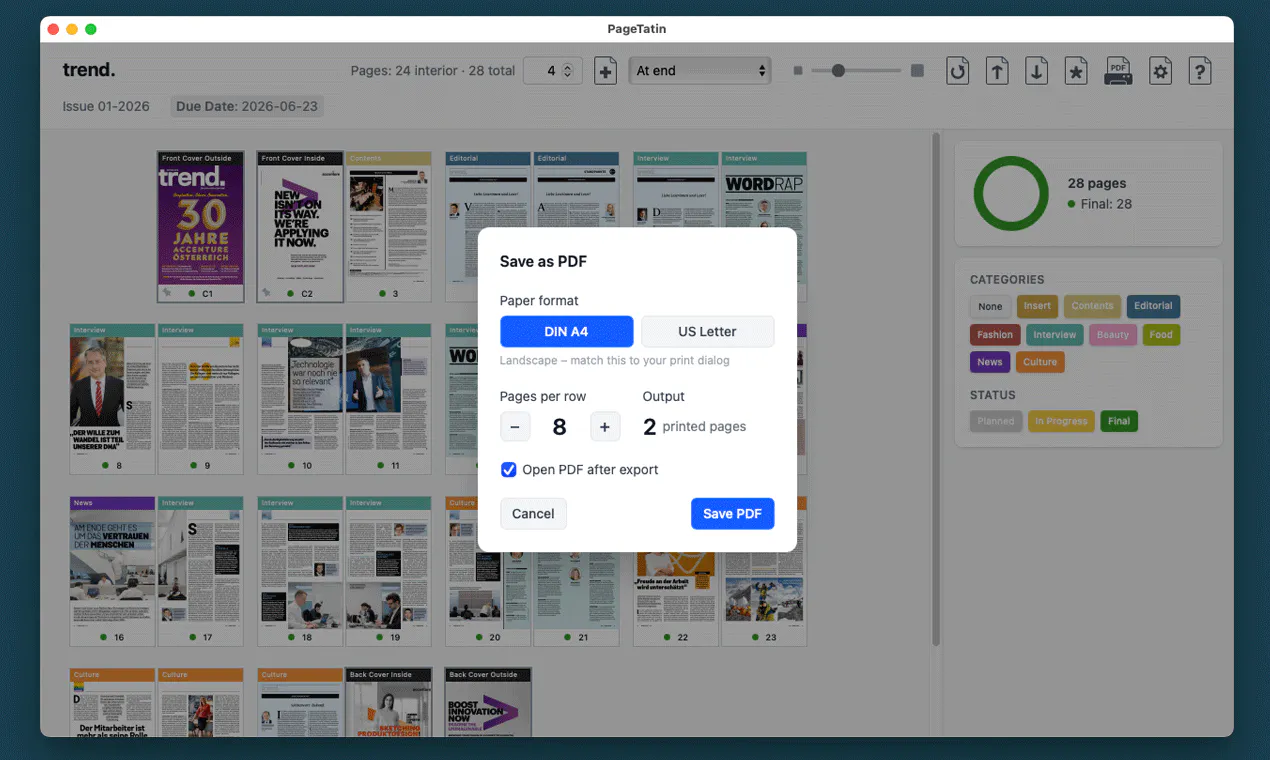The height and width of the screenshot is (760, 1270).
Task: Decrease pages per row with minus
Action: coord(515,427)
